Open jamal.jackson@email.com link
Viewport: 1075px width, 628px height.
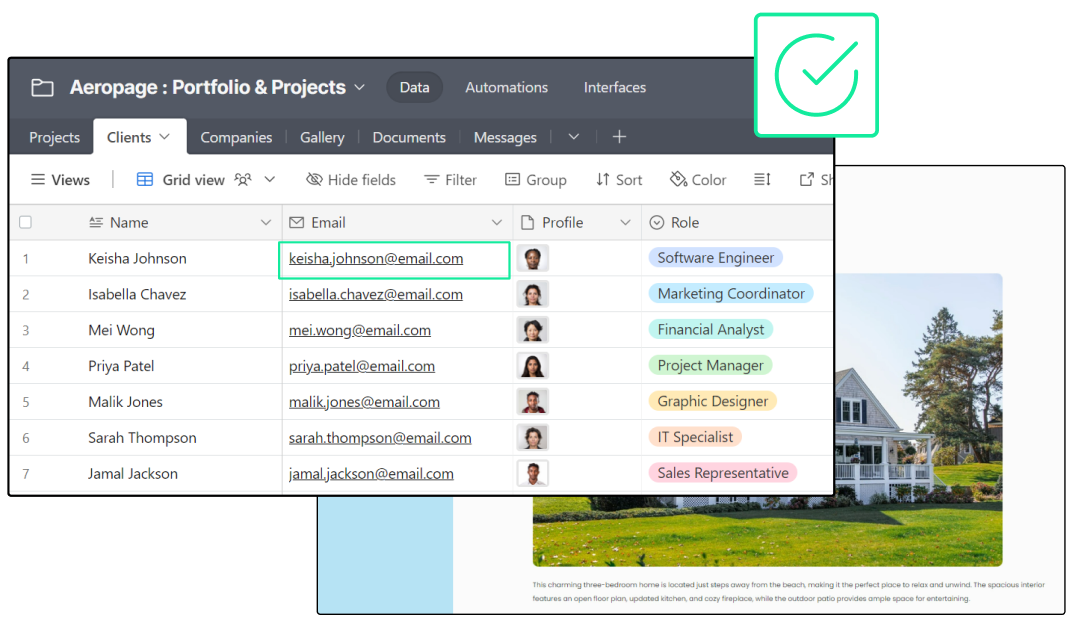click(371, 474)
